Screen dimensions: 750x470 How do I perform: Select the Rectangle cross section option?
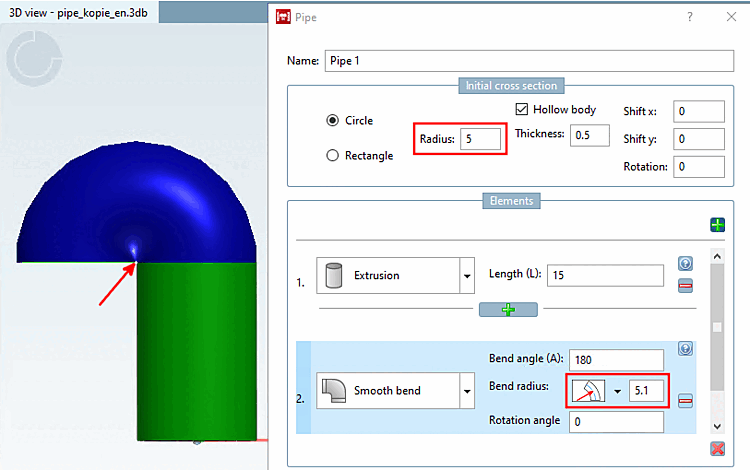pos(332,155)
